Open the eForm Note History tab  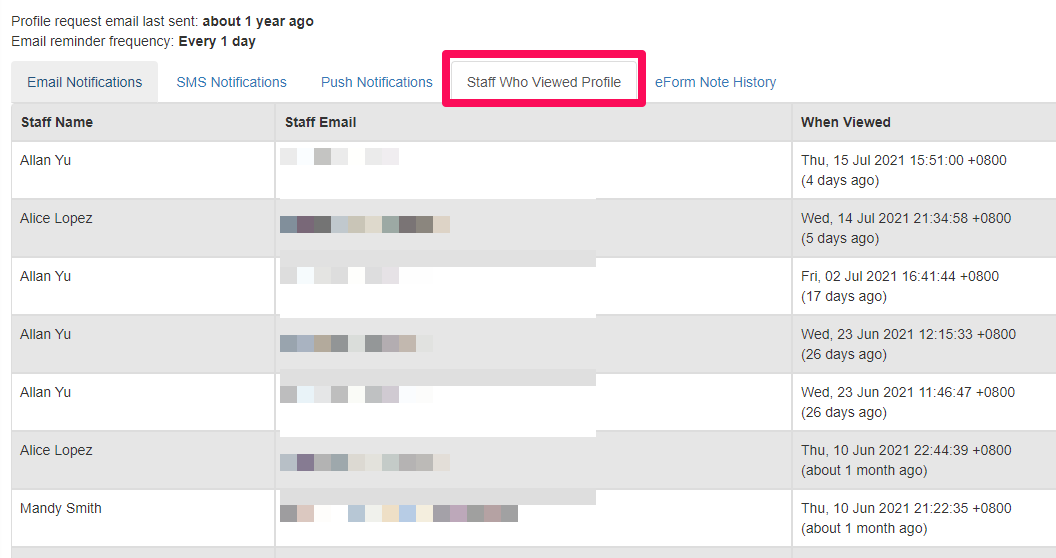coord(715,82)
